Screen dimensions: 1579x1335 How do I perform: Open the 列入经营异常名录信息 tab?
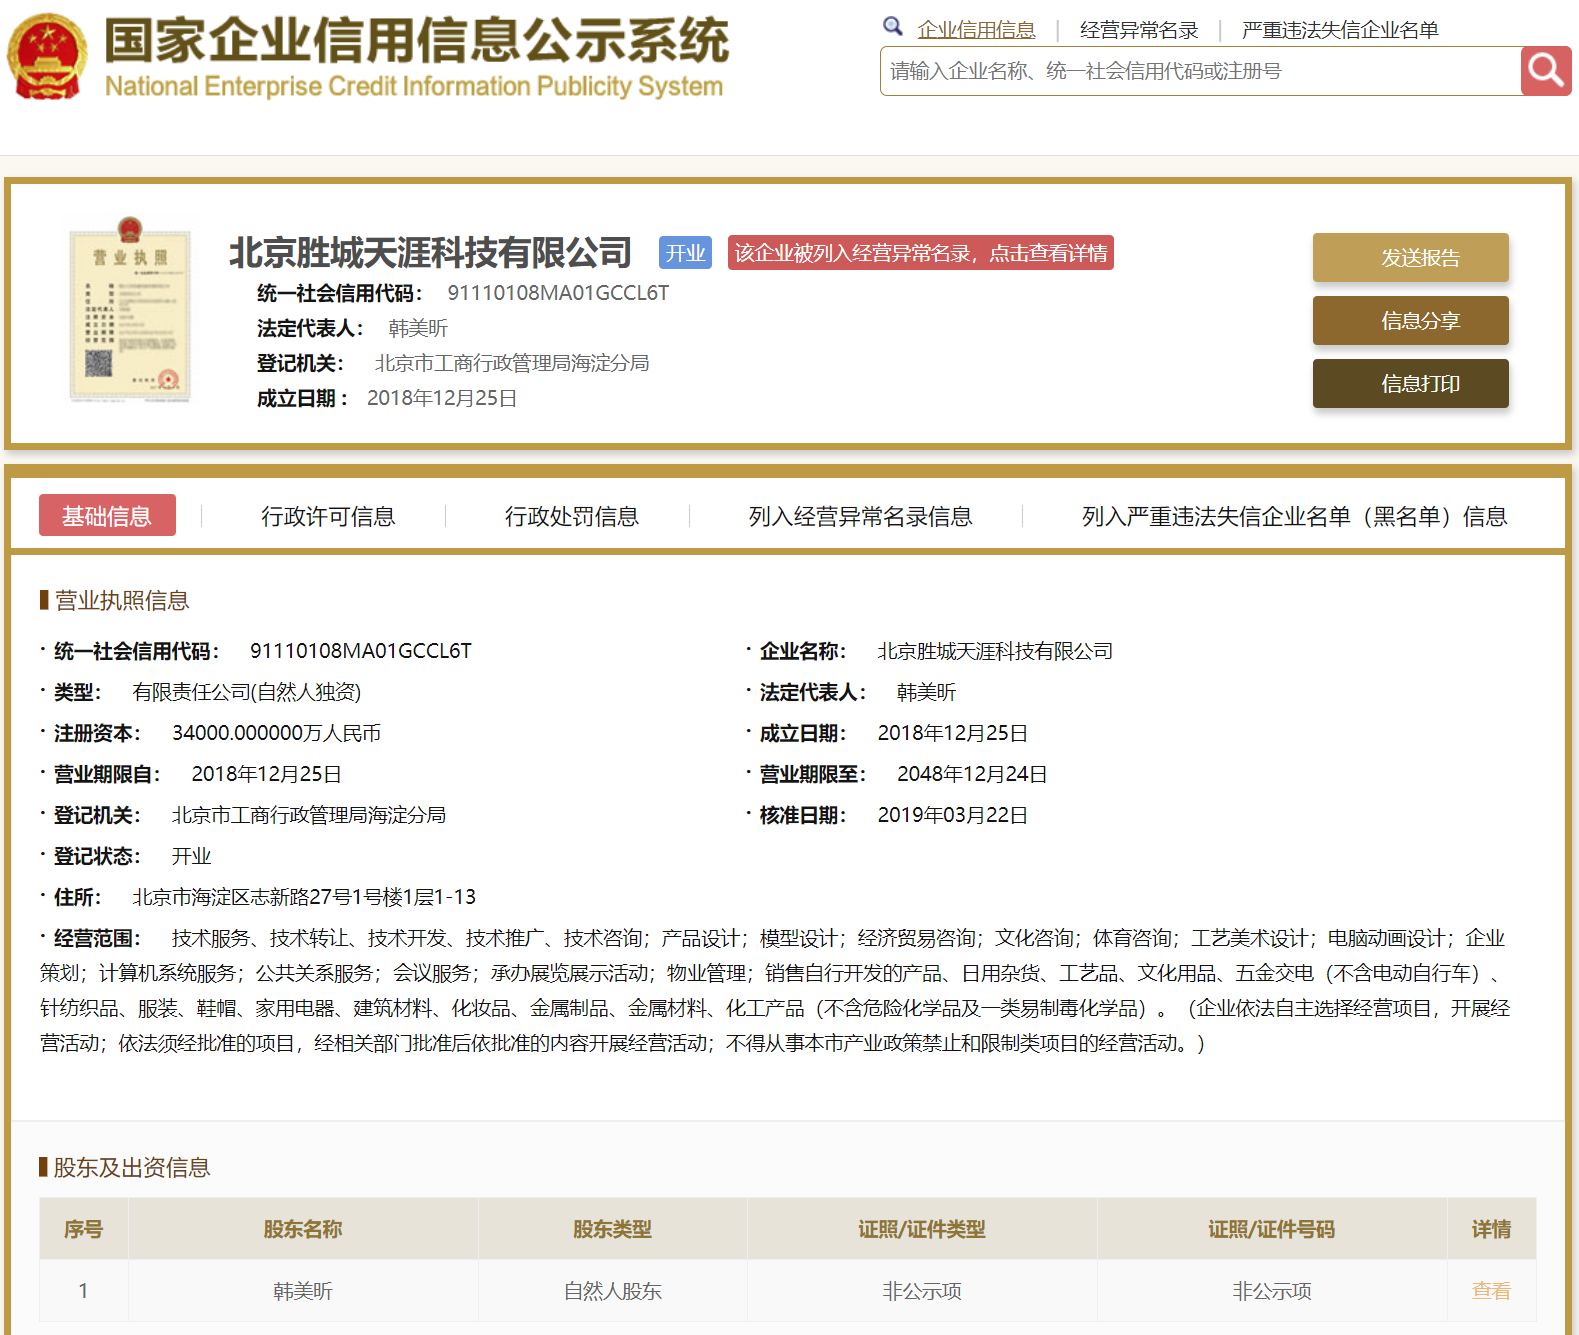(x=860, y=516)
